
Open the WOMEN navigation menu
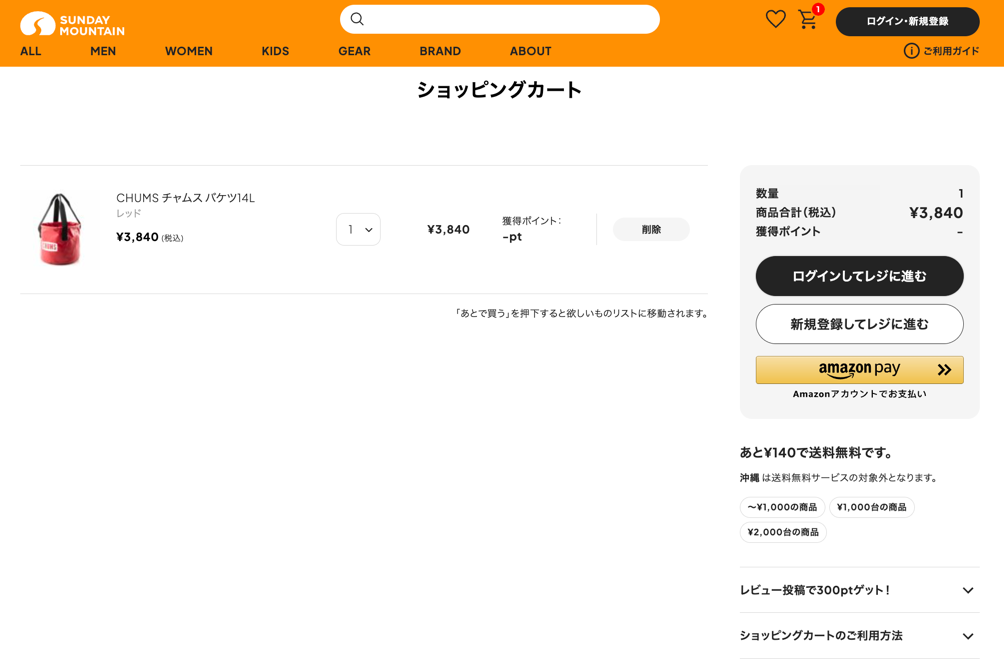188,51
